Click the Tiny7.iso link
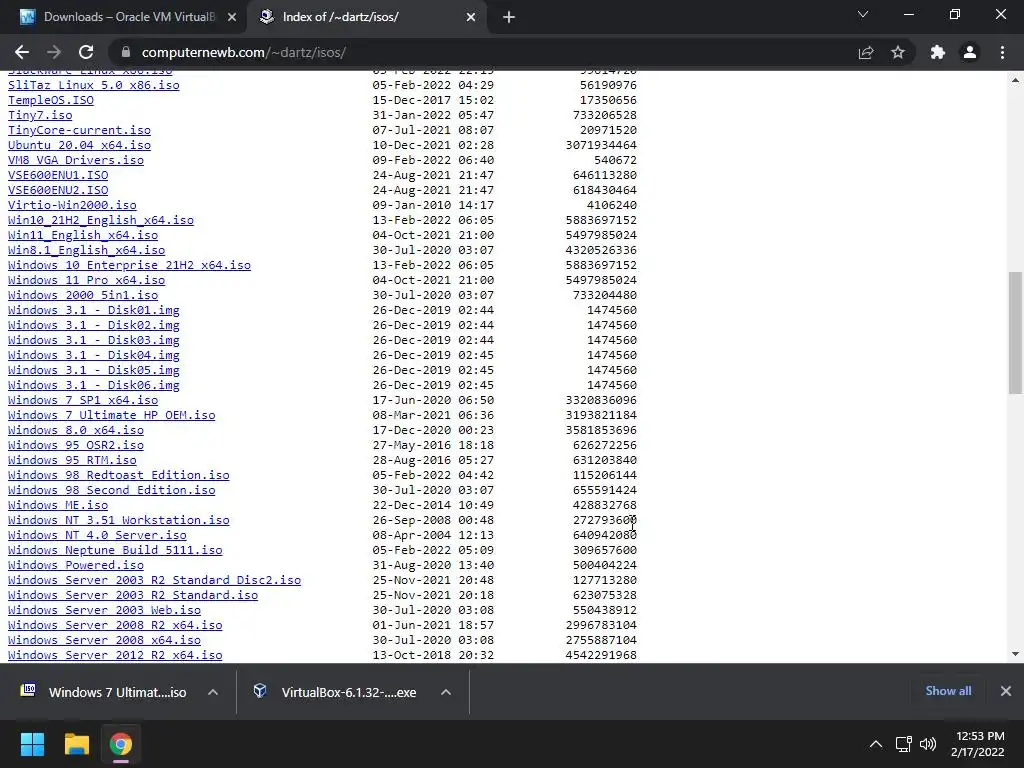Image resolution: width=1024 pixels, height=768 pixels. 40,115
